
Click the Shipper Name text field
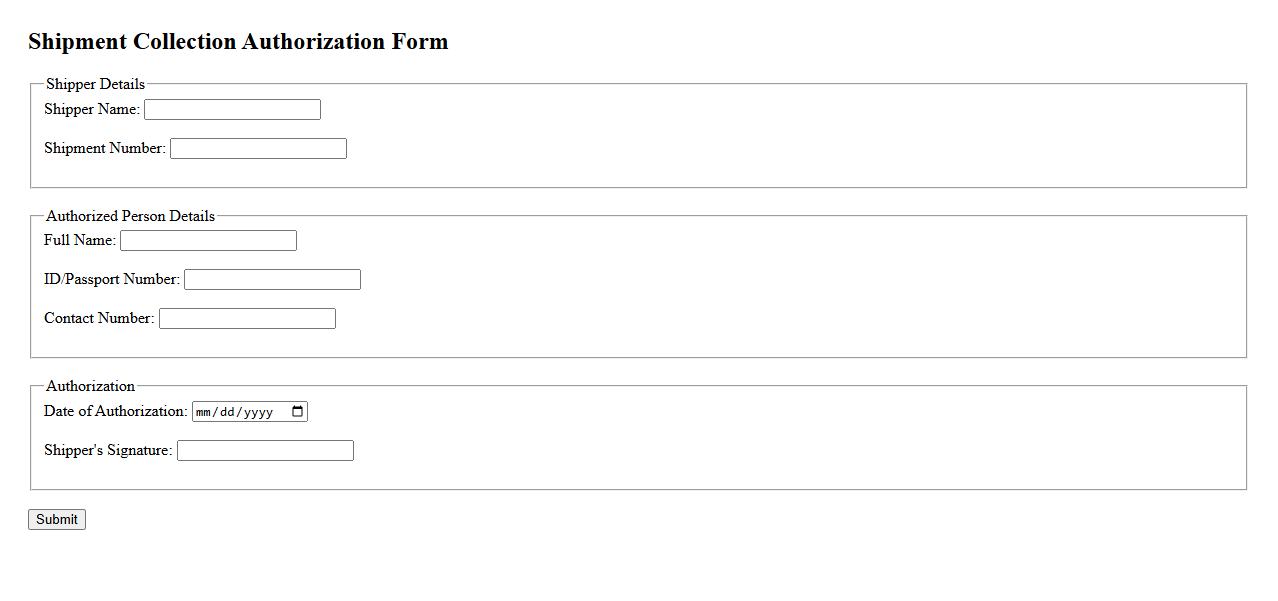point(232,110)
